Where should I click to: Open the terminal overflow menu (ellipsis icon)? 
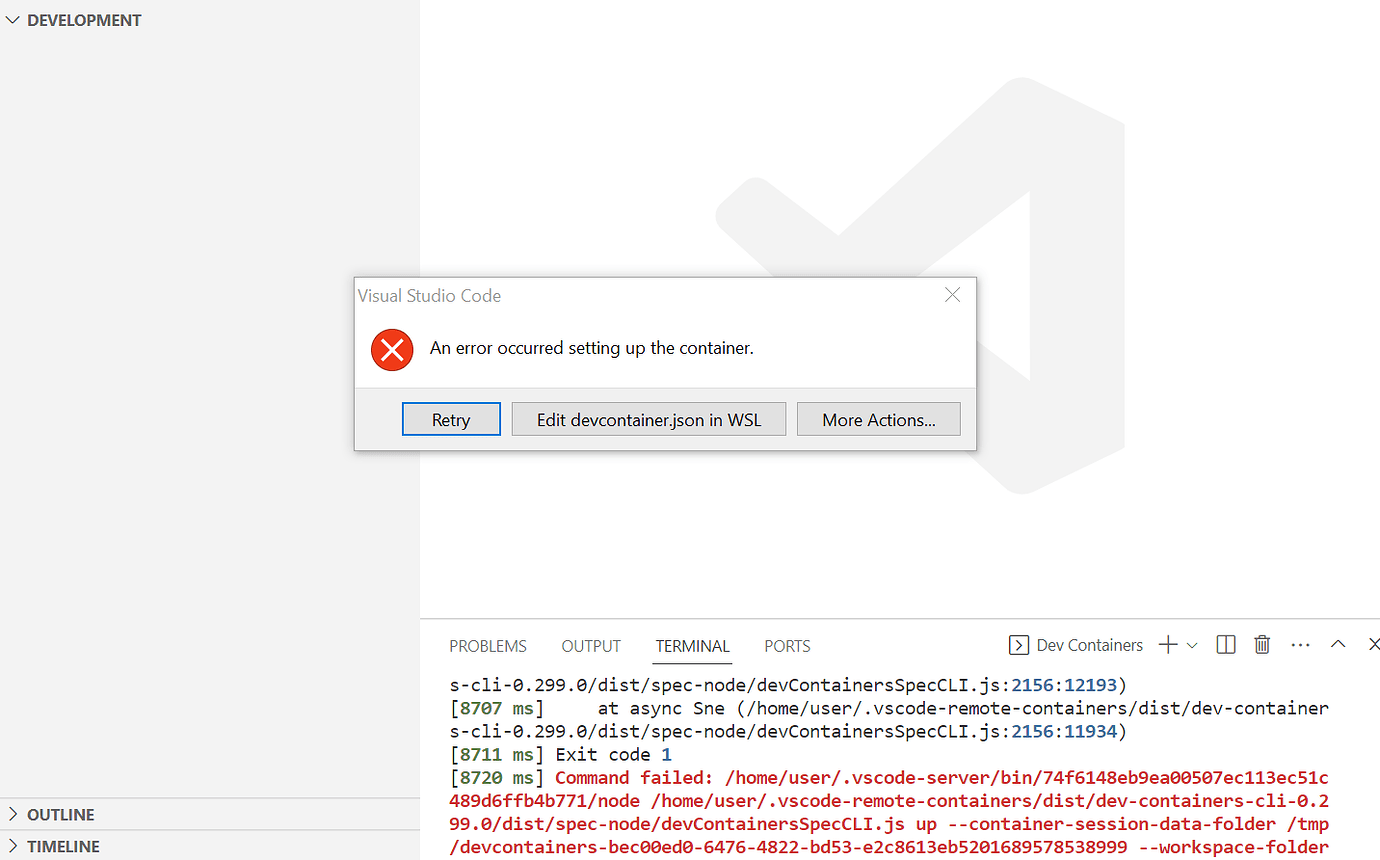click(x=1299, y=644)
